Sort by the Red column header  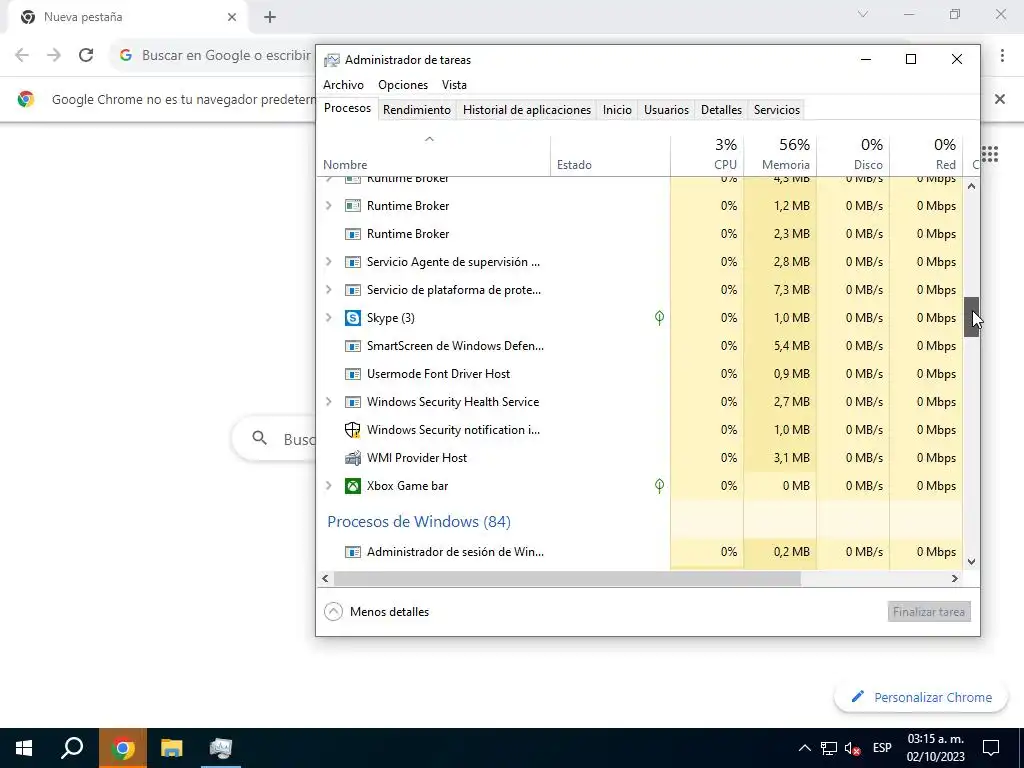click(927, 155)
